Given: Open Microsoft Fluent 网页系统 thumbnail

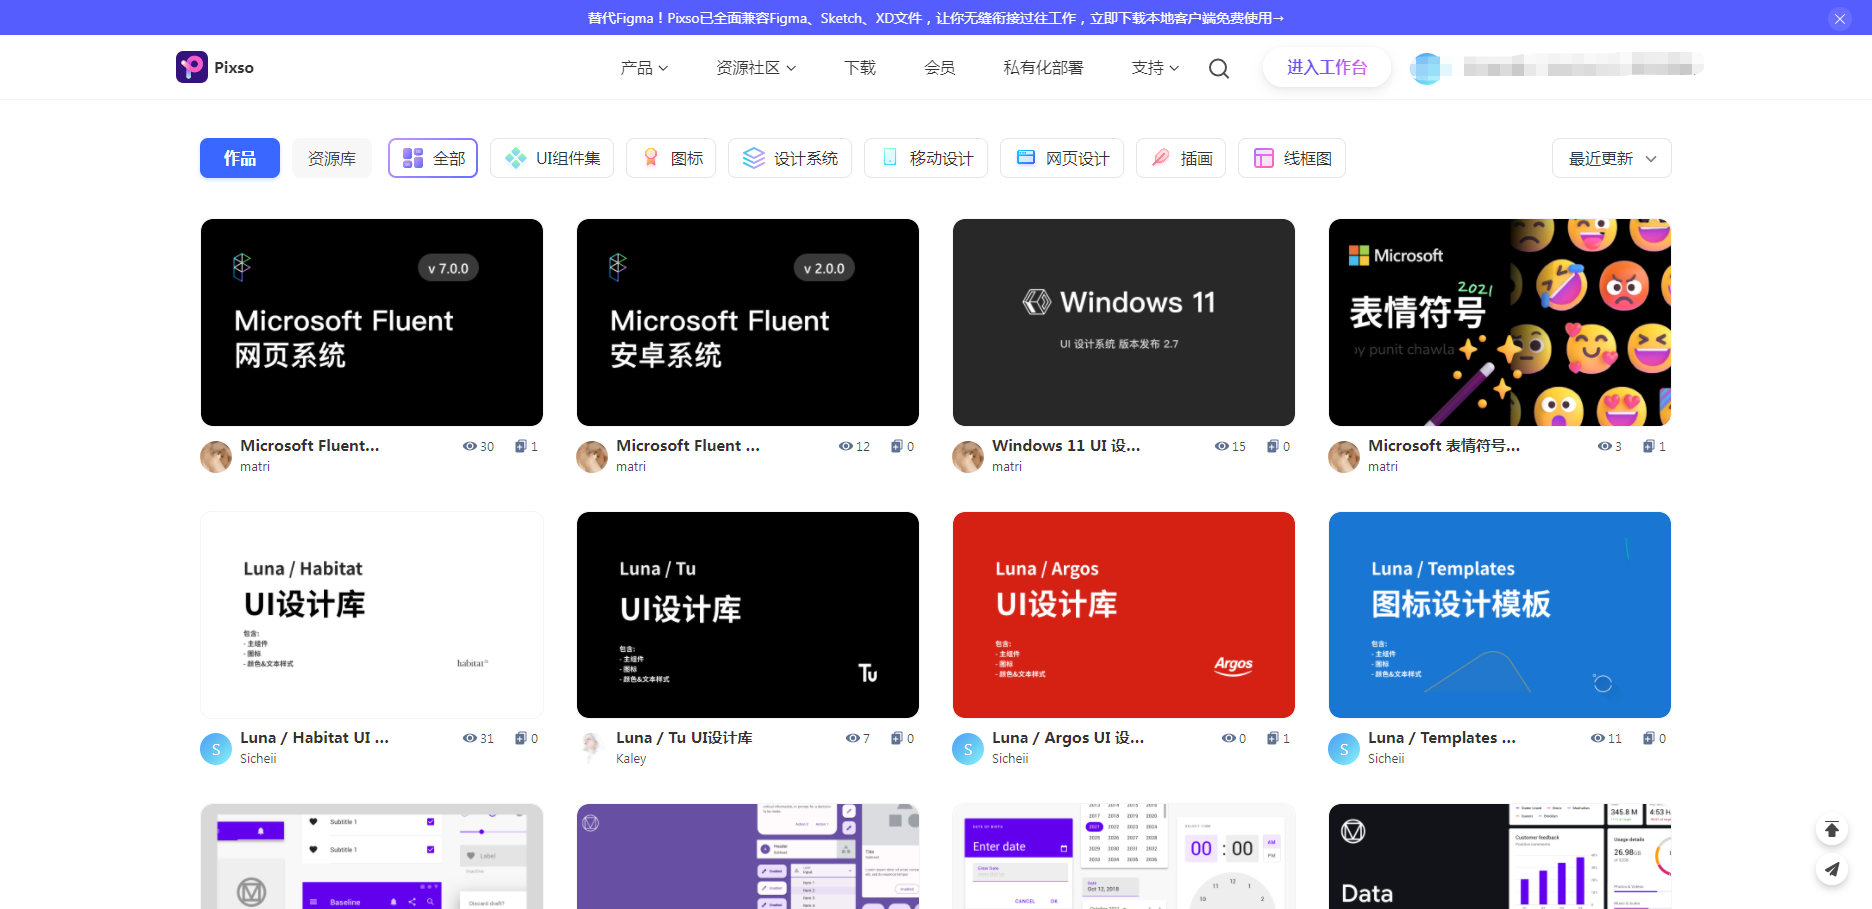Looking at the screenshot, I should pyautogui.click(x=372, y=322).
